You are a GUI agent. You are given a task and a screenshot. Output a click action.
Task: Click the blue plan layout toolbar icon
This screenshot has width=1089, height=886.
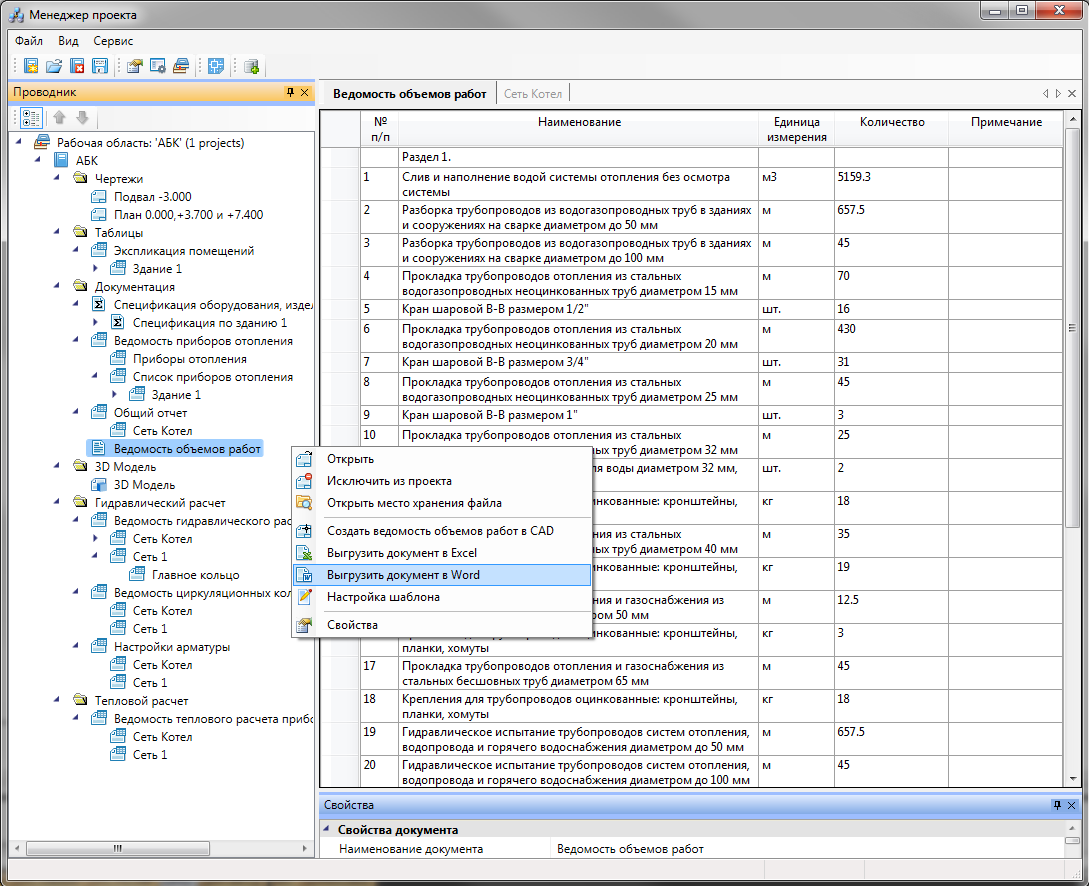point(216,66)
